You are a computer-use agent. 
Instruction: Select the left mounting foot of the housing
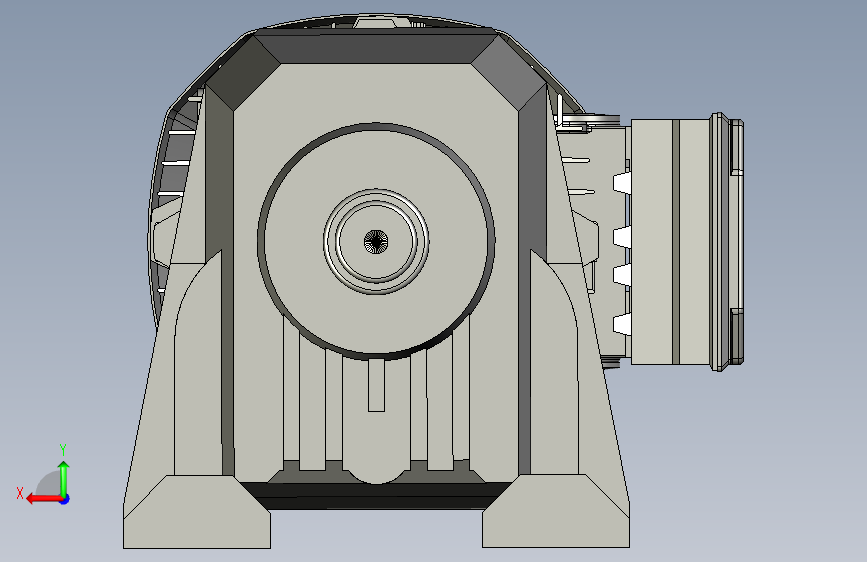click(197, 512)
